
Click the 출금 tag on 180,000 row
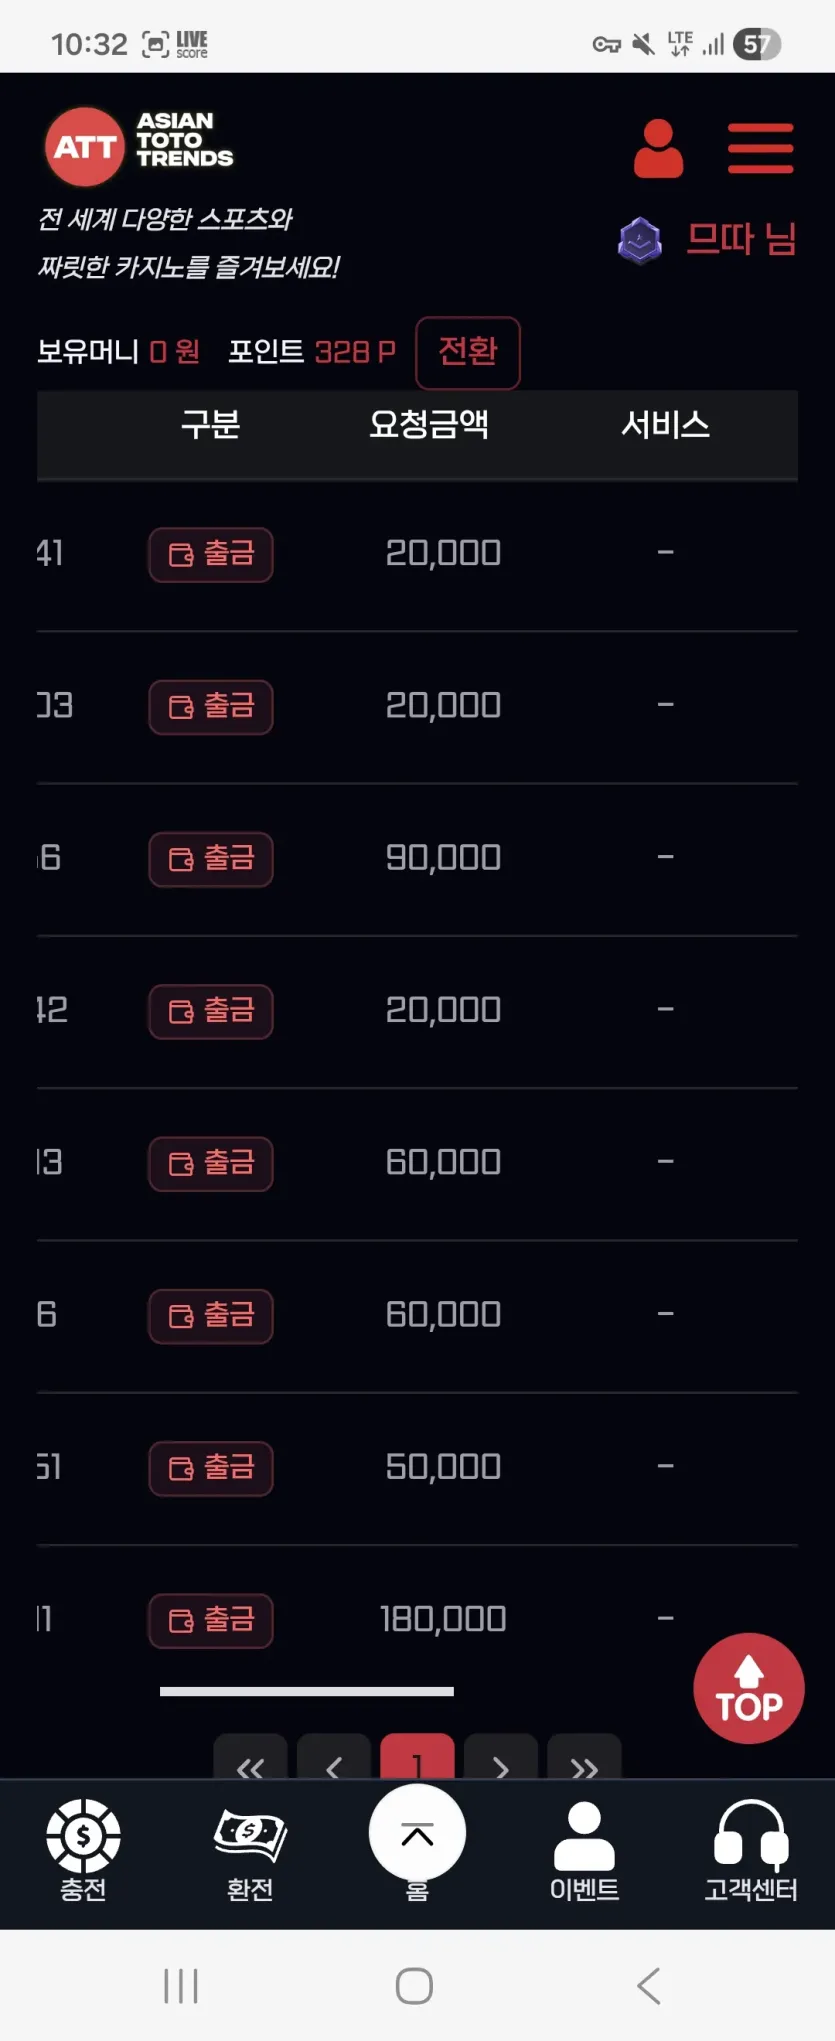tap(211, 1620)
